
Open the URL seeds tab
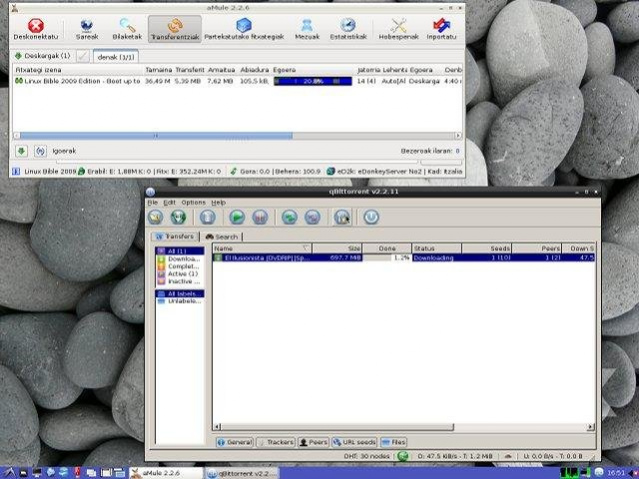354,441
